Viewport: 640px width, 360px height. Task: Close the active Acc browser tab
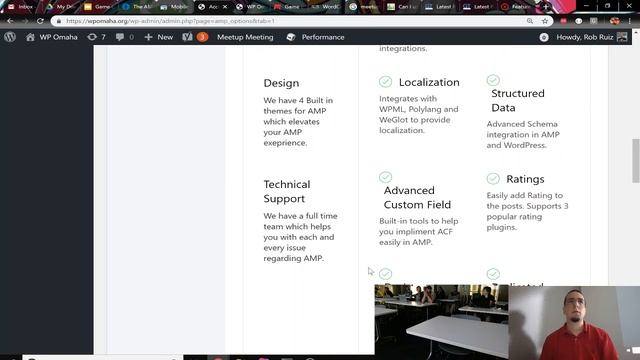pyautogui.click(x=224, y=7)
